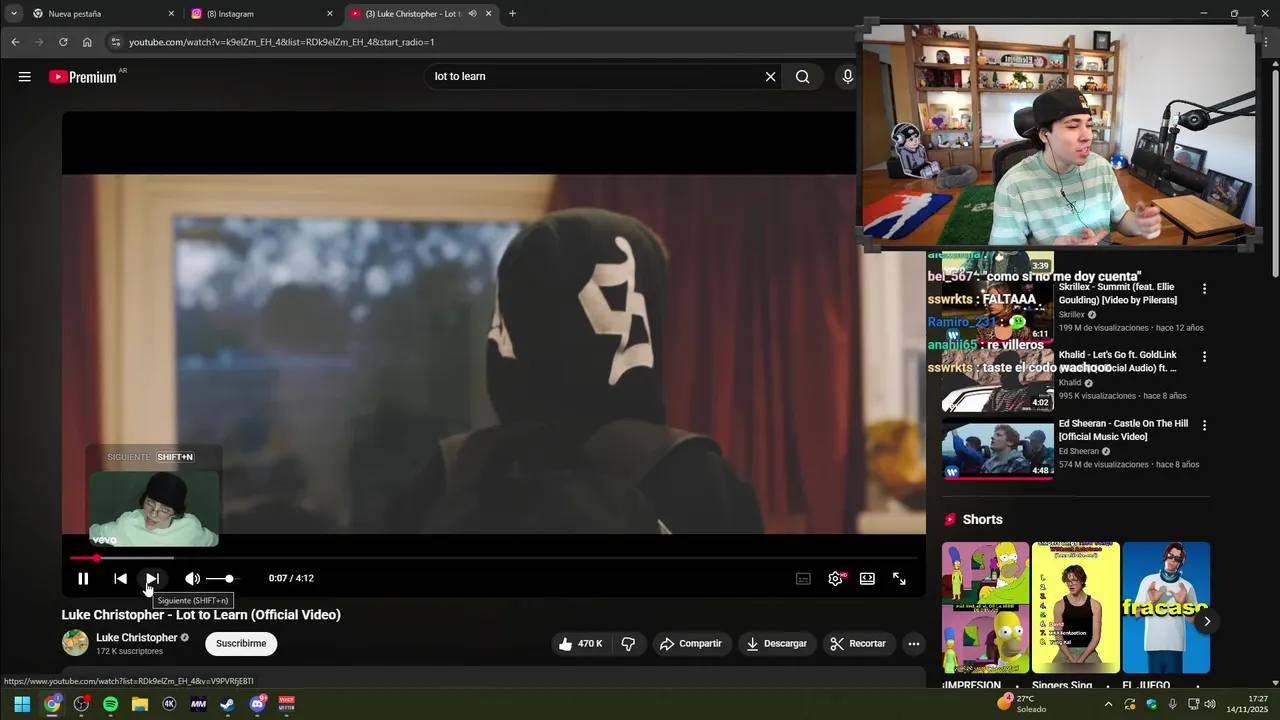The image size is (1280, 720).
Task: Mute the YouTube tab via its speaker icon
Action: coord(472,14)
